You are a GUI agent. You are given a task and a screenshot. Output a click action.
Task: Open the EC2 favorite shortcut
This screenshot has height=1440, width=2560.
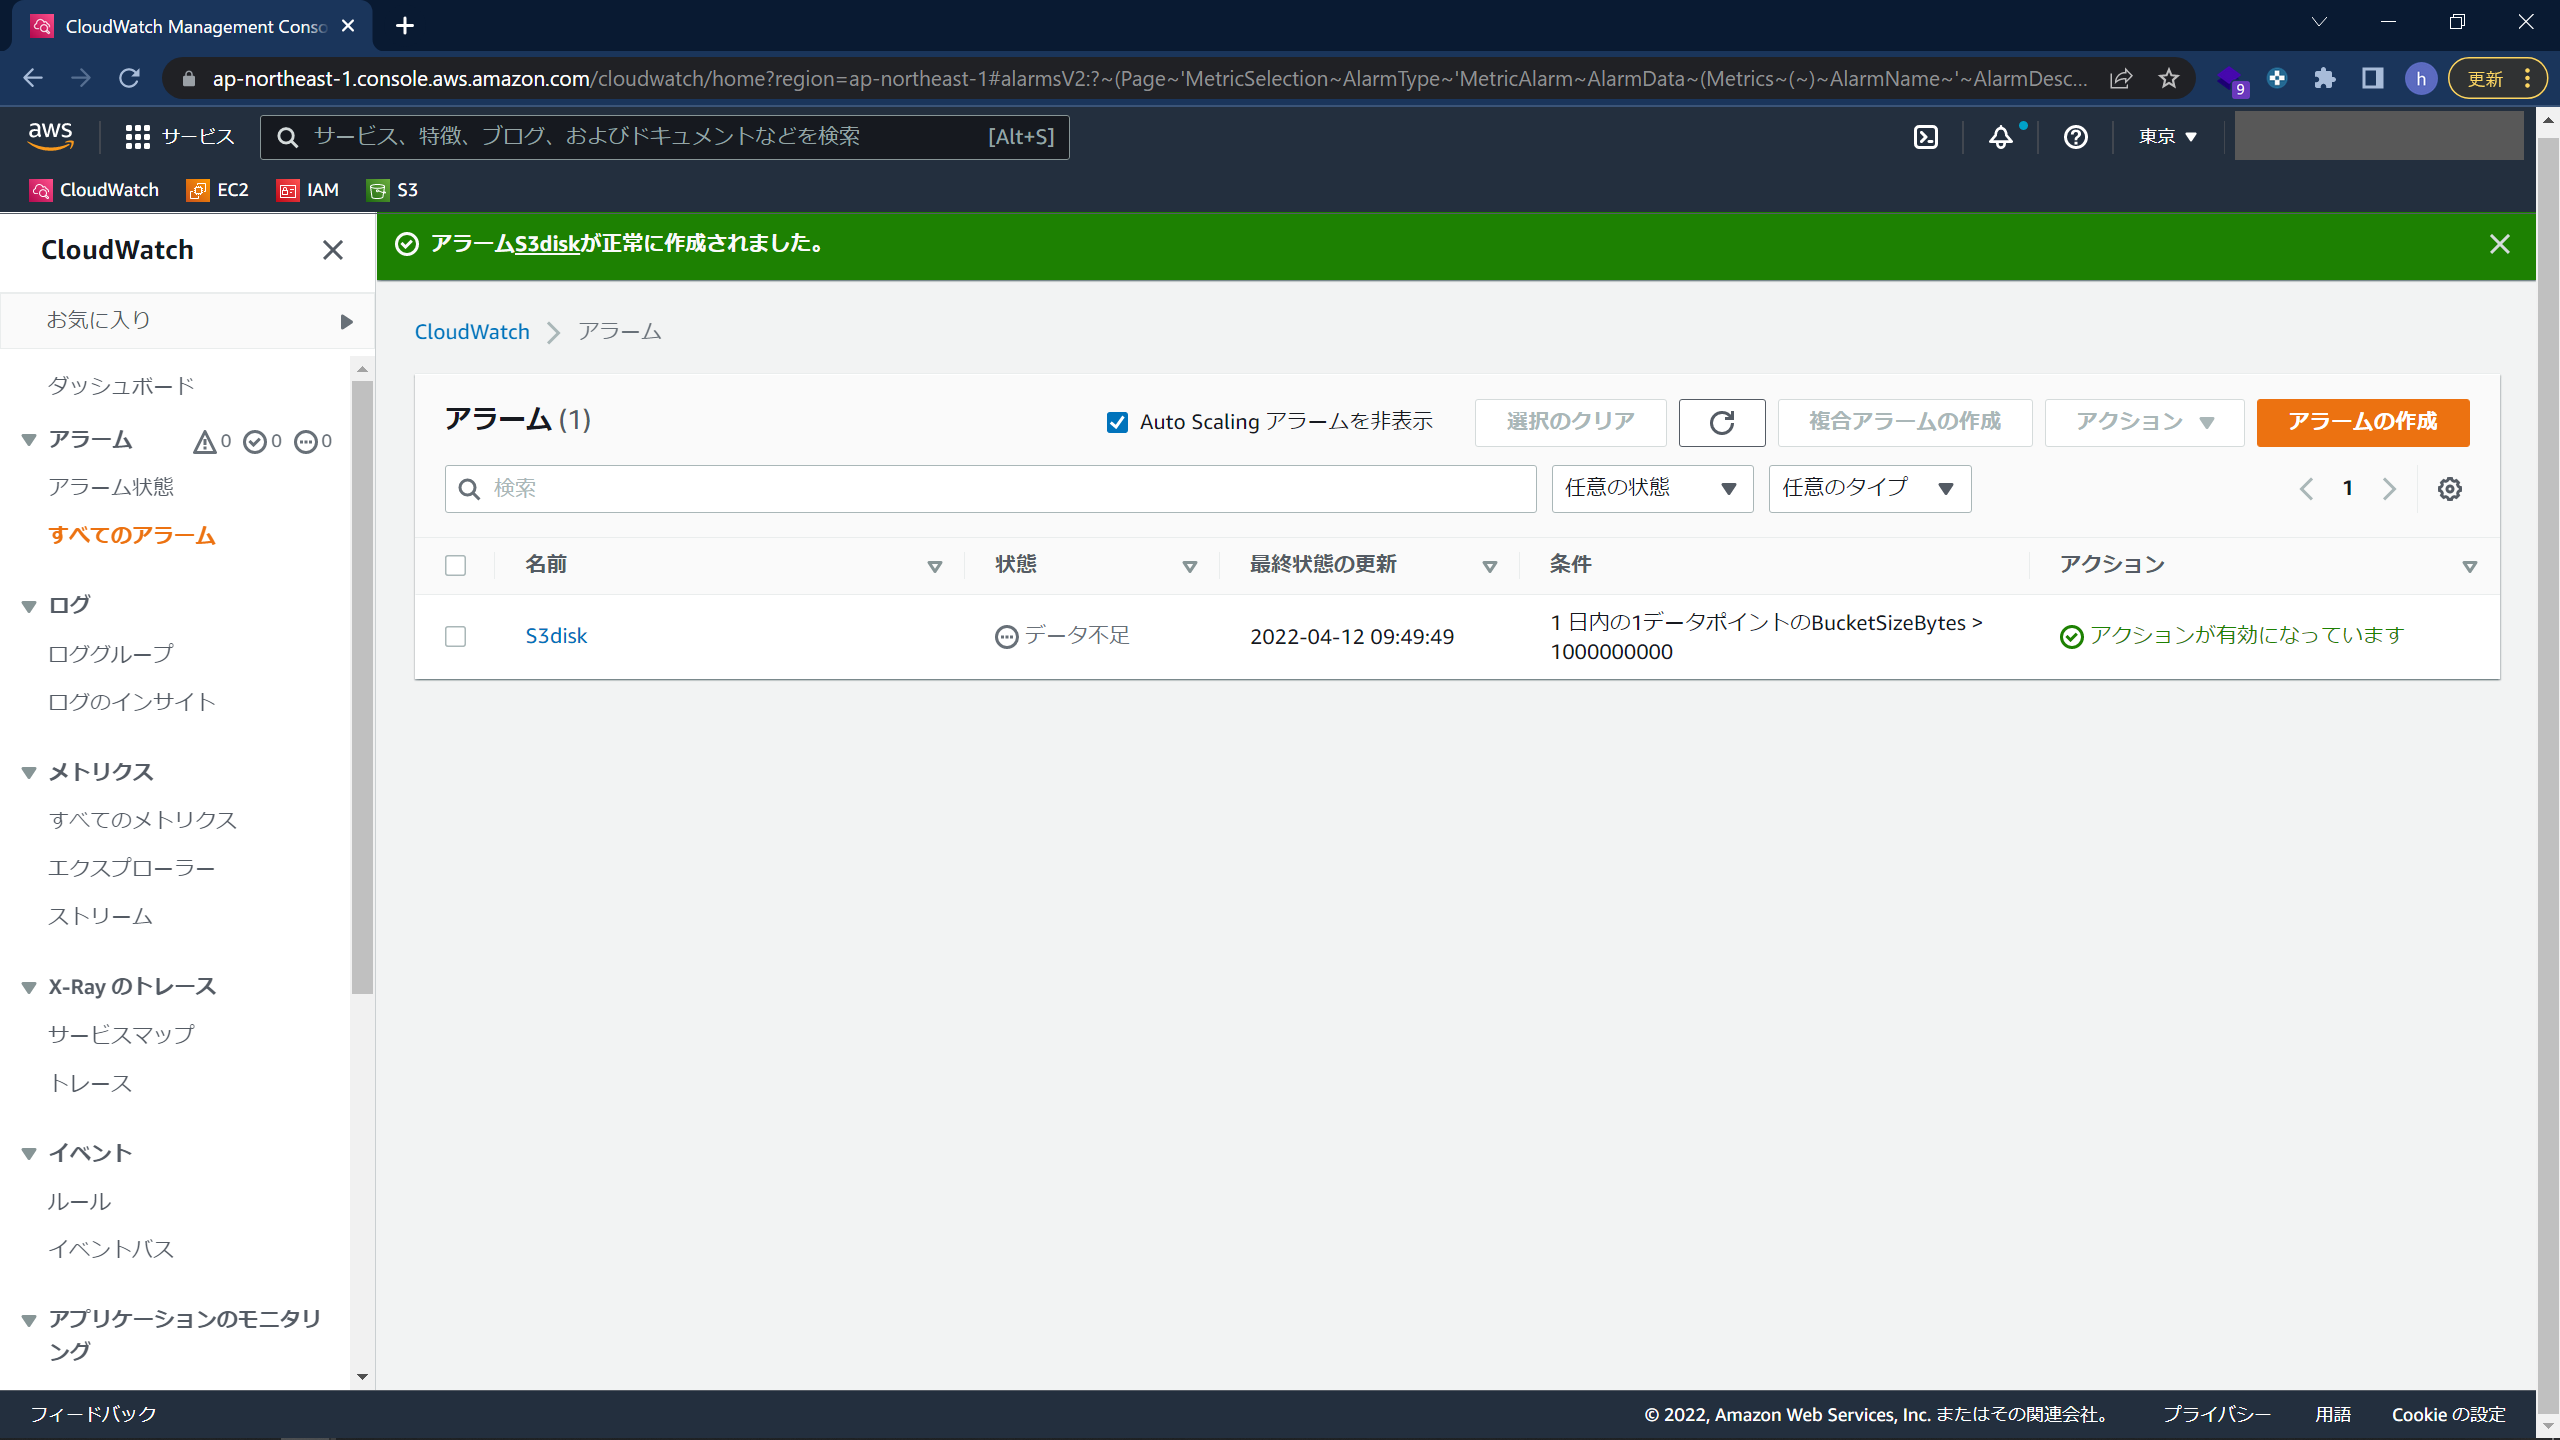pyautogui.click(x=218, y=190)
